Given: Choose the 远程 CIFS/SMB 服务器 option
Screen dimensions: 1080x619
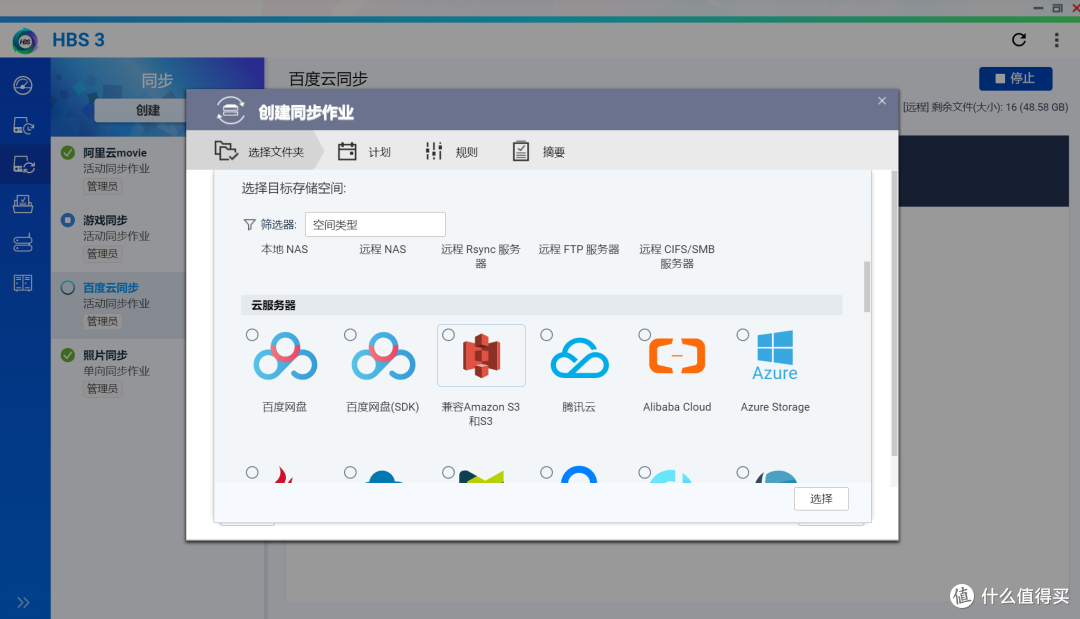Looking at the screenshot, I should pos(677,256).
